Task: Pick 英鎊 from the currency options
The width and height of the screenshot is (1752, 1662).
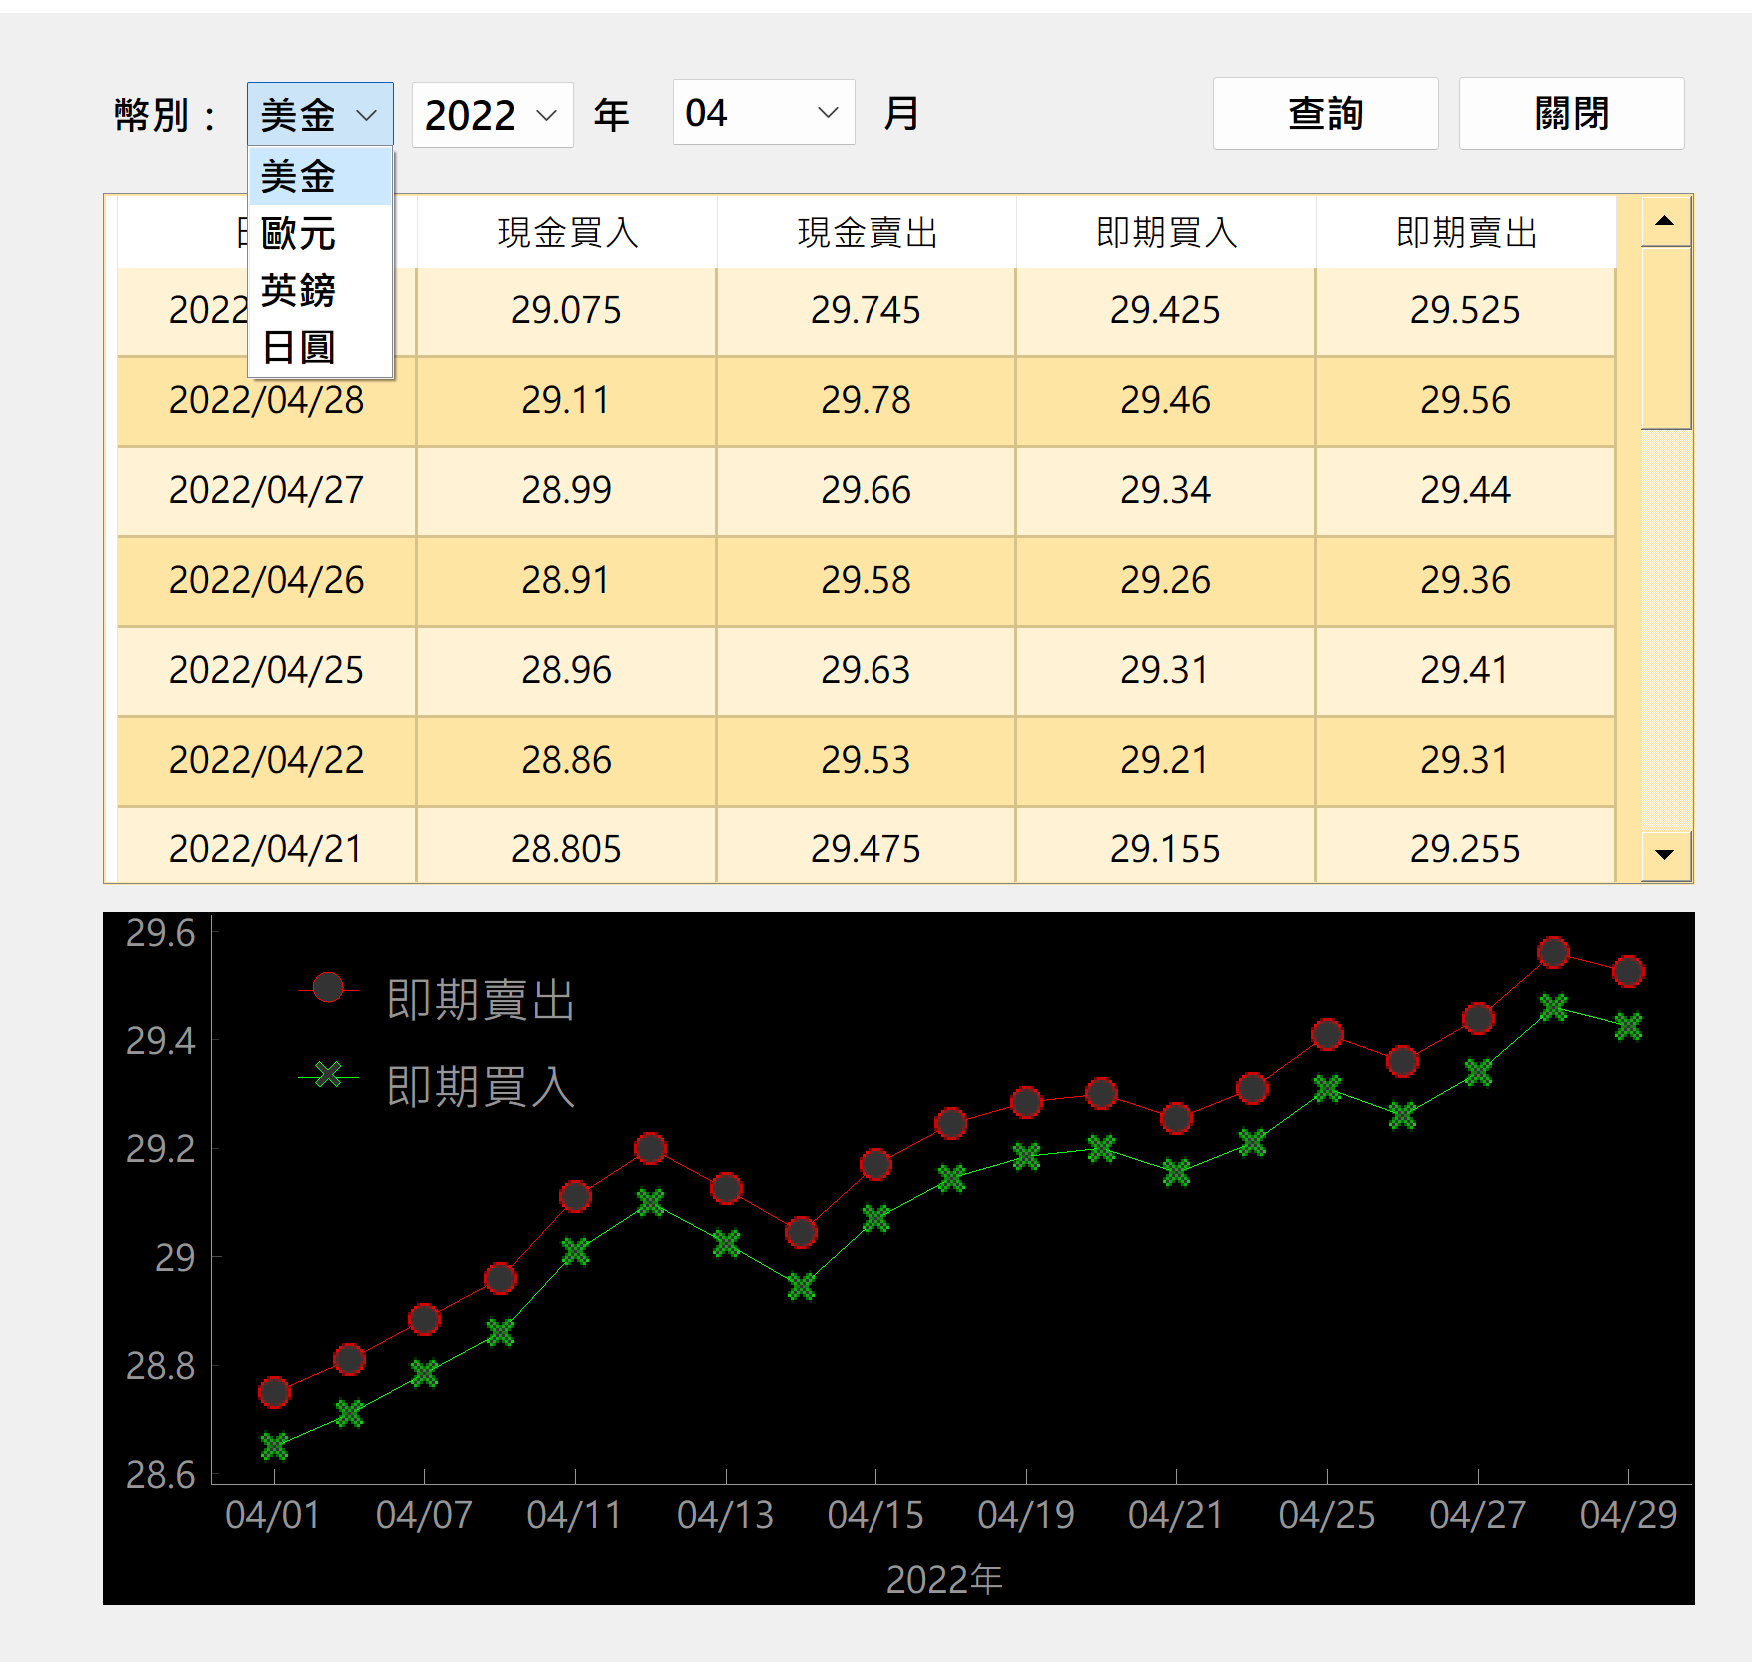Action: point(319,291)
